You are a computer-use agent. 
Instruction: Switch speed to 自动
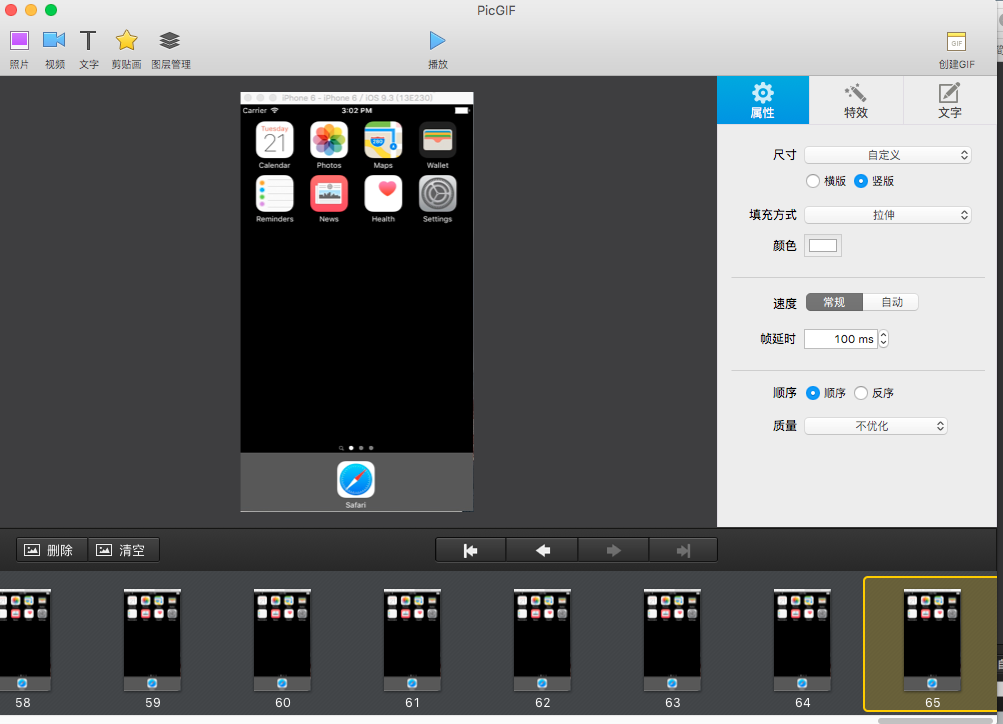click(891, 302)
